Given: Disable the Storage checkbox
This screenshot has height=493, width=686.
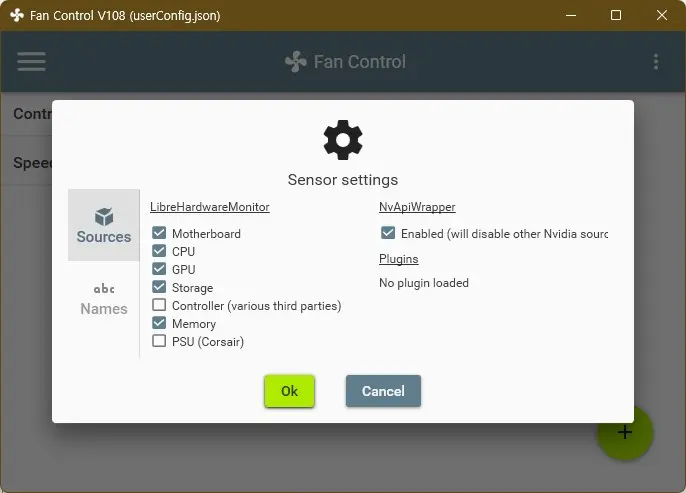Looking at the screenshot, I should click(x=159, y=287).
